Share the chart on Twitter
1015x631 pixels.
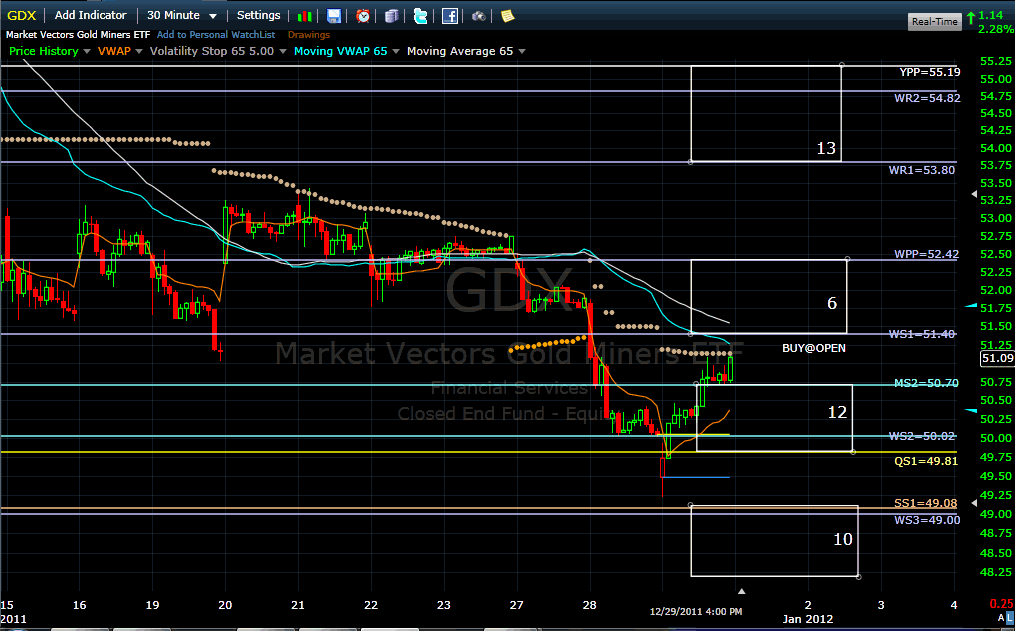tap(421, 16)
